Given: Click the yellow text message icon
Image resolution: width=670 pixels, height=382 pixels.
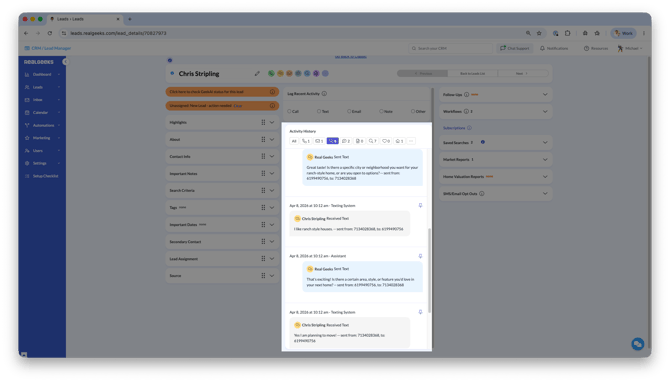Looking at the screenshot, I should pos(280,73).
